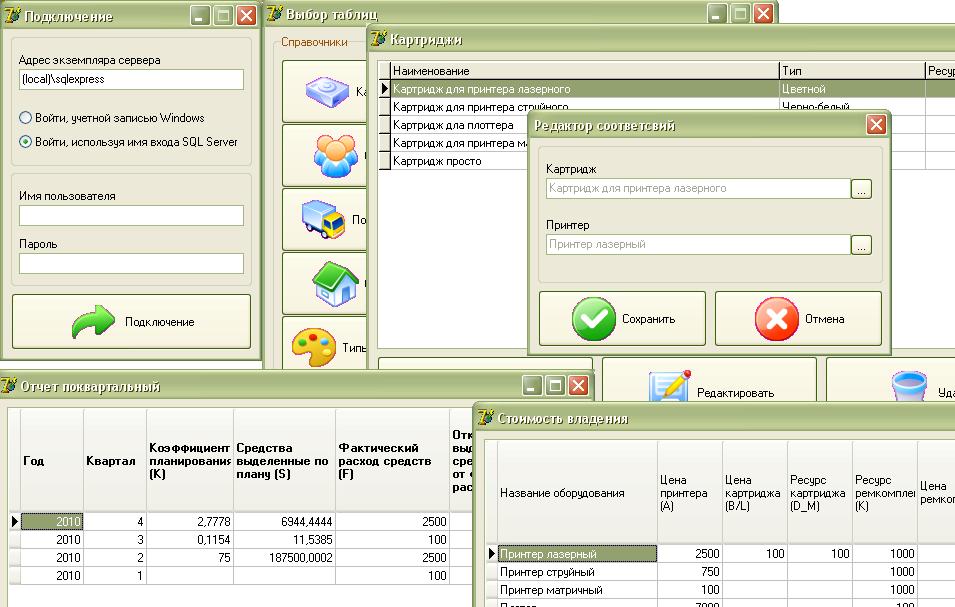Select SQL Server login name radio option
The width and height of the screenshot is (955, 607).
(26, 142)
